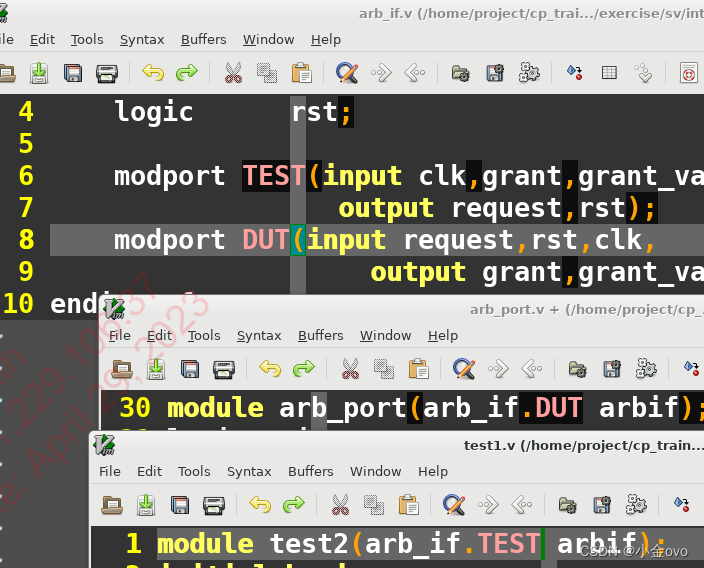The image size is (704, 568).
Task: Open Find and Replace in test1.v window
Action: tap(454, 505)
